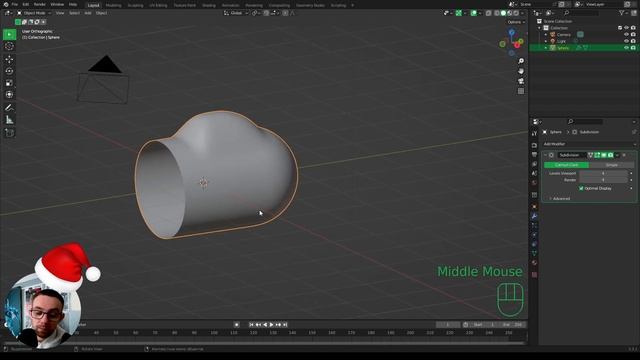
Task: Open the Scene properties tab
Action: [x=534, y=173]
